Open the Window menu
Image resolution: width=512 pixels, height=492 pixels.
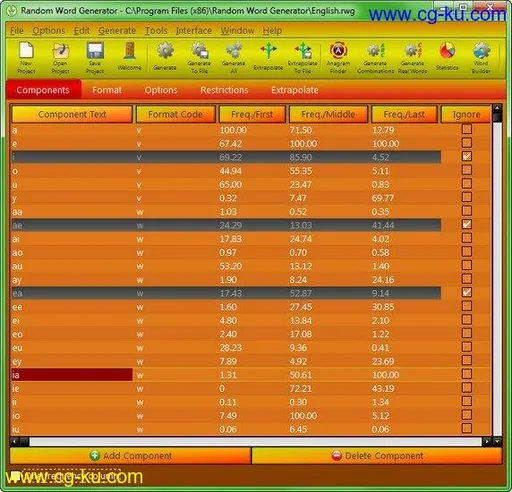click(237, 31)
